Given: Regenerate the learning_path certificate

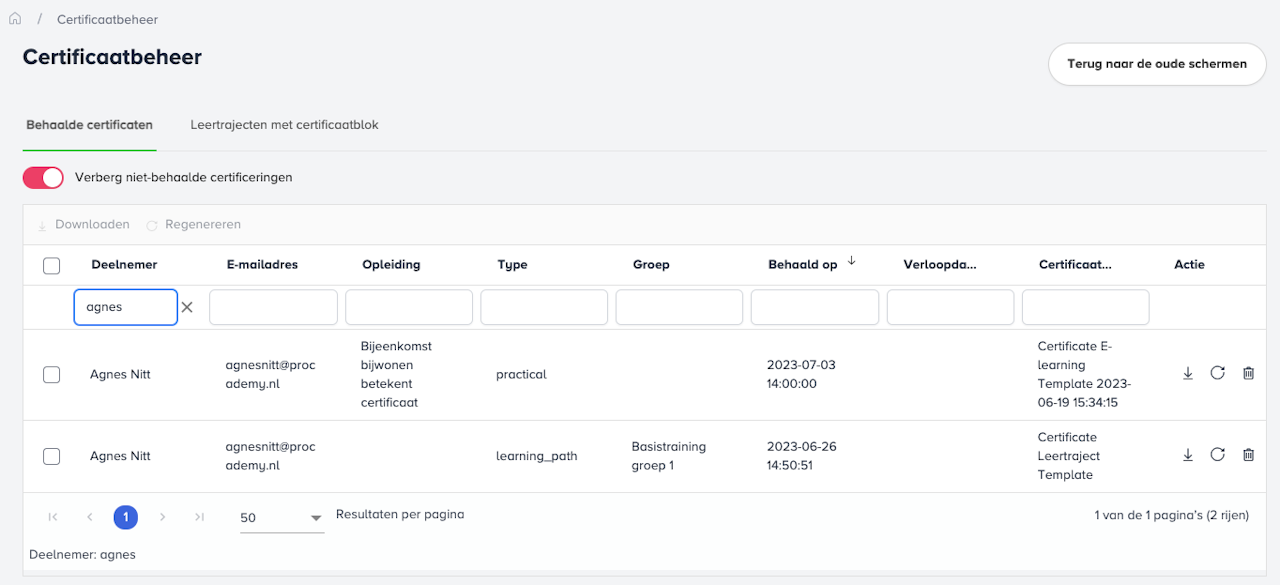Looking at the screenshot, I should [1217, 455].
